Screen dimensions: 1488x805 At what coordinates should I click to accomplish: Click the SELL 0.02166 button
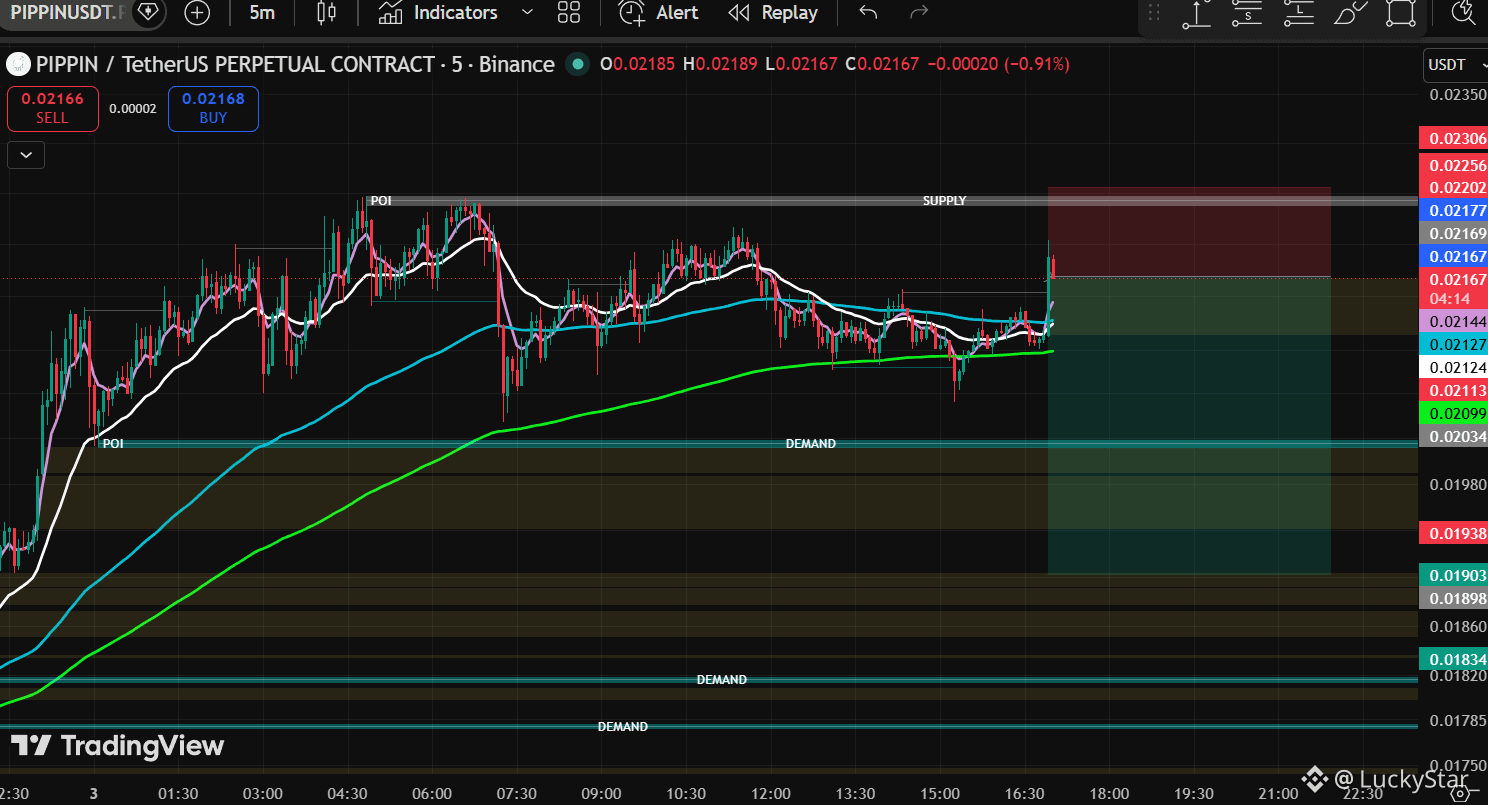(x=53, y=109)
